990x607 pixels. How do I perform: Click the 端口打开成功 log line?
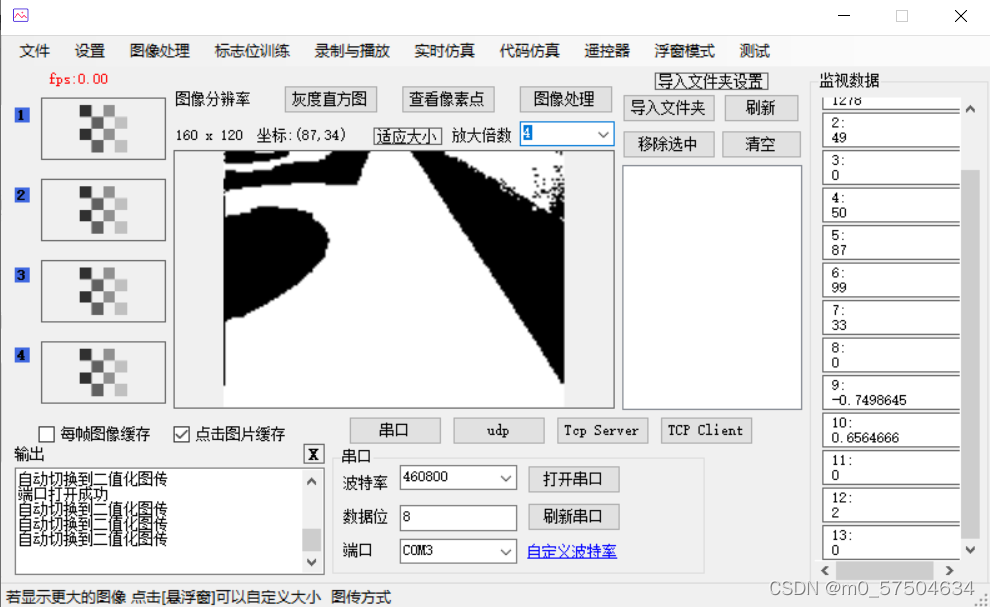point(63,494)
